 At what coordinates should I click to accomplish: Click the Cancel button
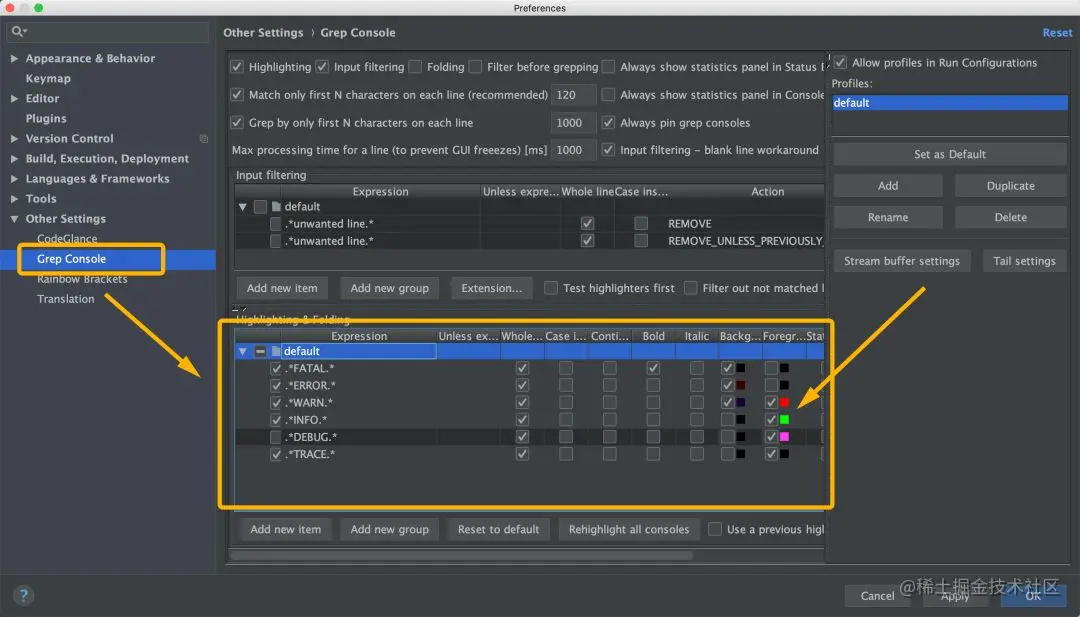(878, 596)
